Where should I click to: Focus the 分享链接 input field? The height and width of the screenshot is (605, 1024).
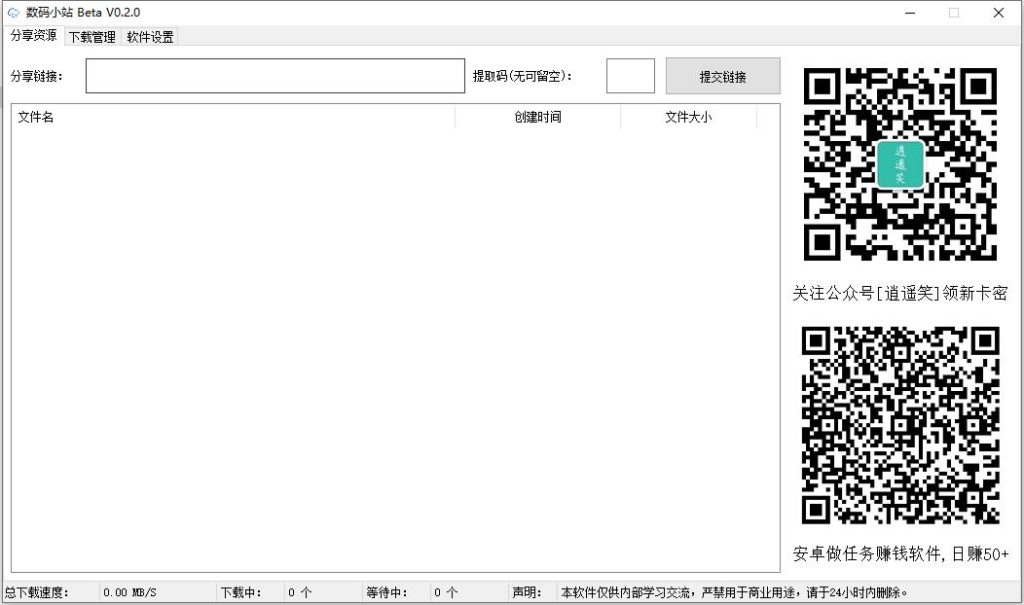point(275,76)
